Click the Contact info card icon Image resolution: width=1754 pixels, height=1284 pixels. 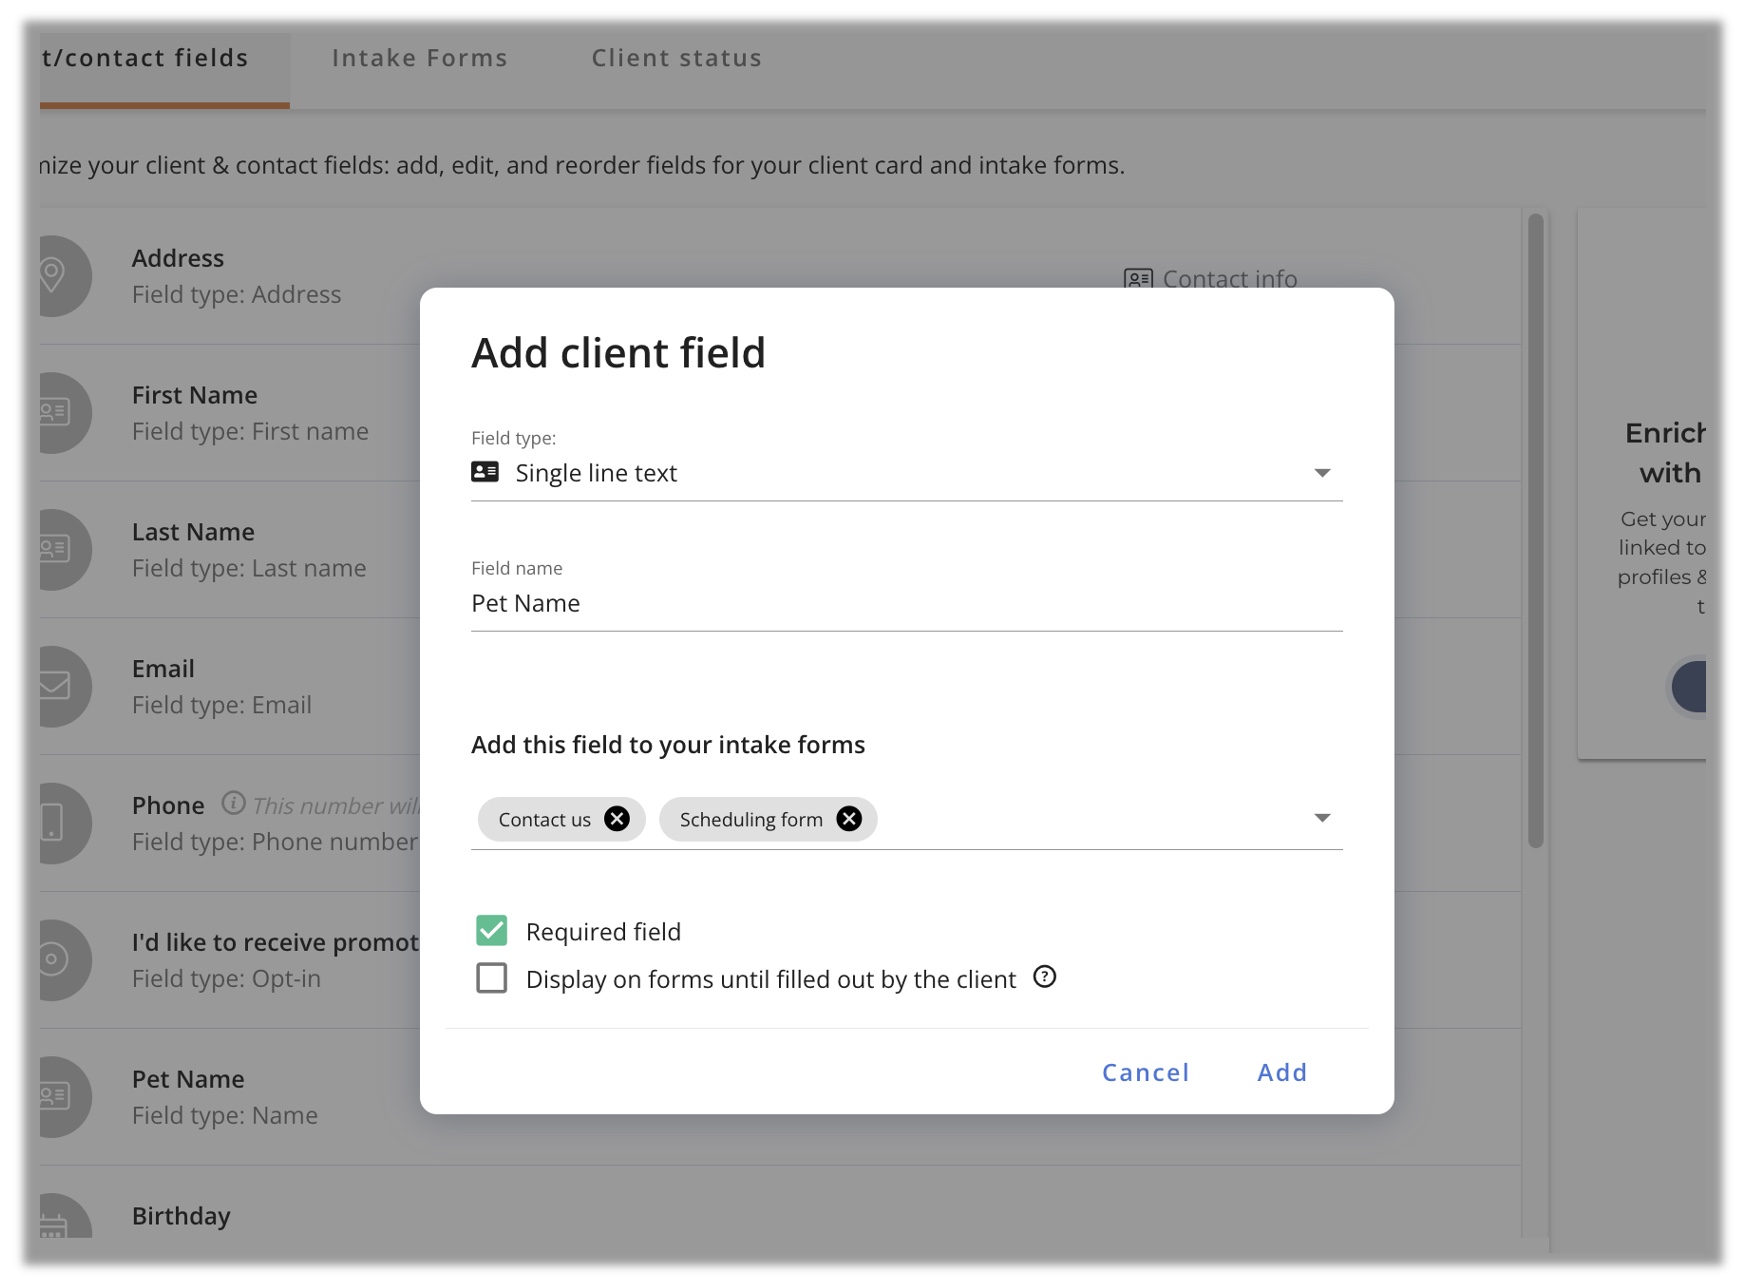tap(1138, 279)
